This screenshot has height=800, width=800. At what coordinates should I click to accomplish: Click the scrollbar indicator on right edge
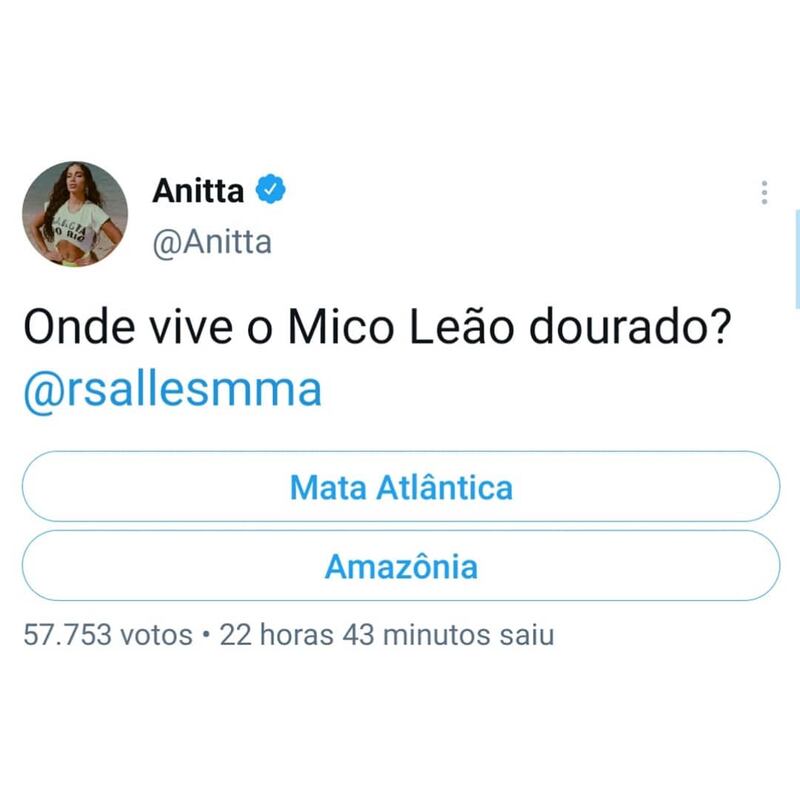(x=797, y=259)
